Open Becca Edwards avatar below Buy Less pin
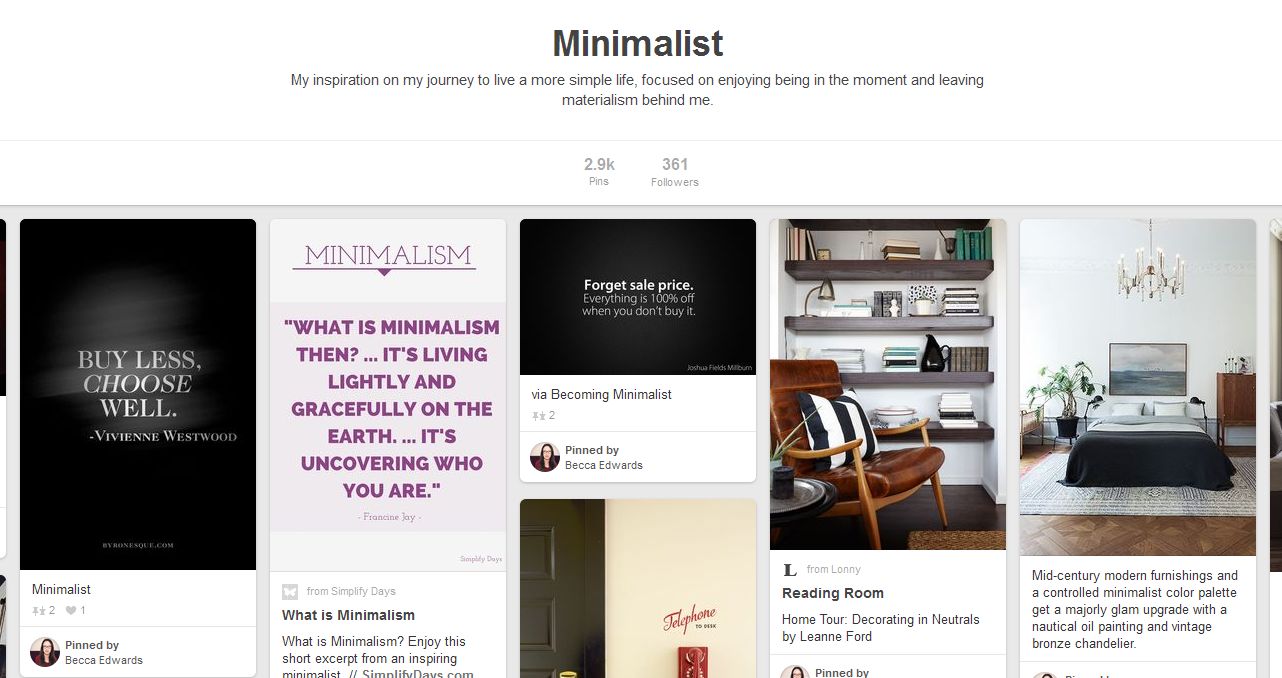The image size is (1282, 678). coord(45,652)
